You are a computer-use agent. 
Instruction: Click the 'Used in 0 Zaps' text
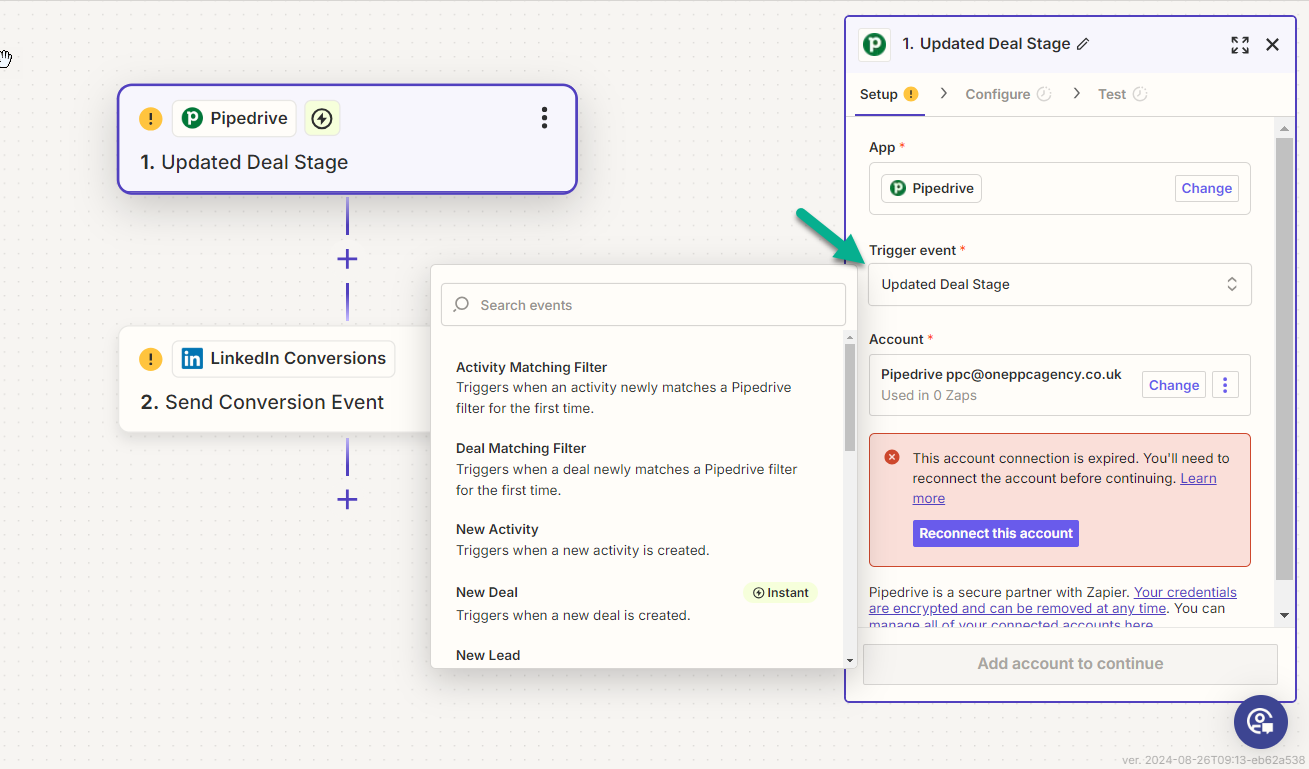(929, 395)
